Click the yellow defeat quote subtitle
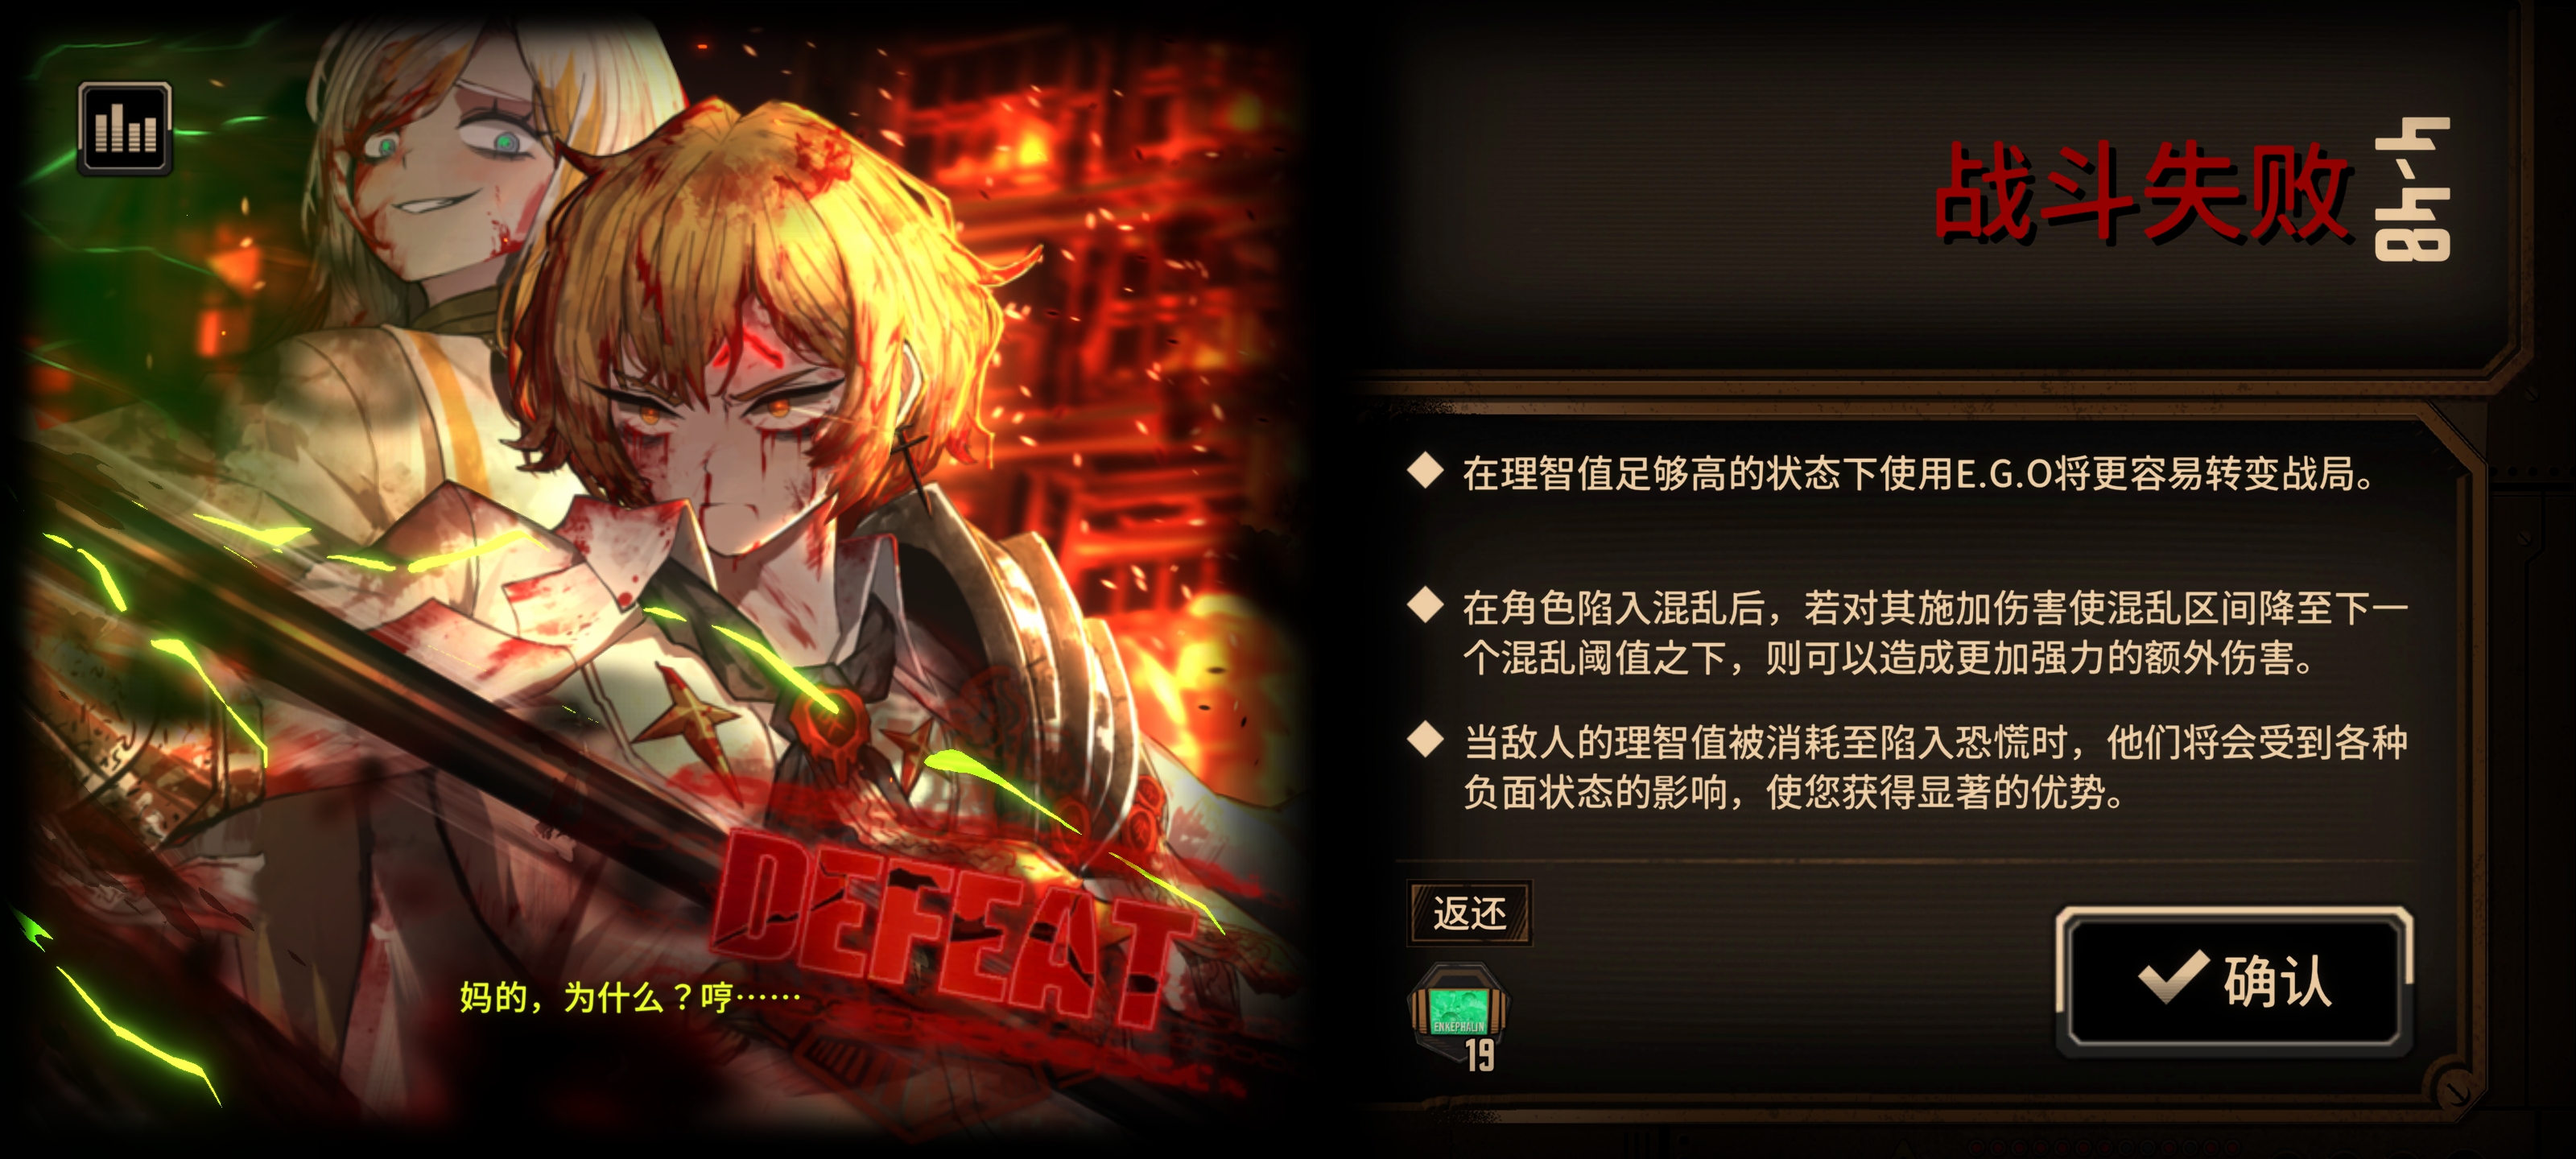This screenshot has width=2576, height=1159. point(630,997)
